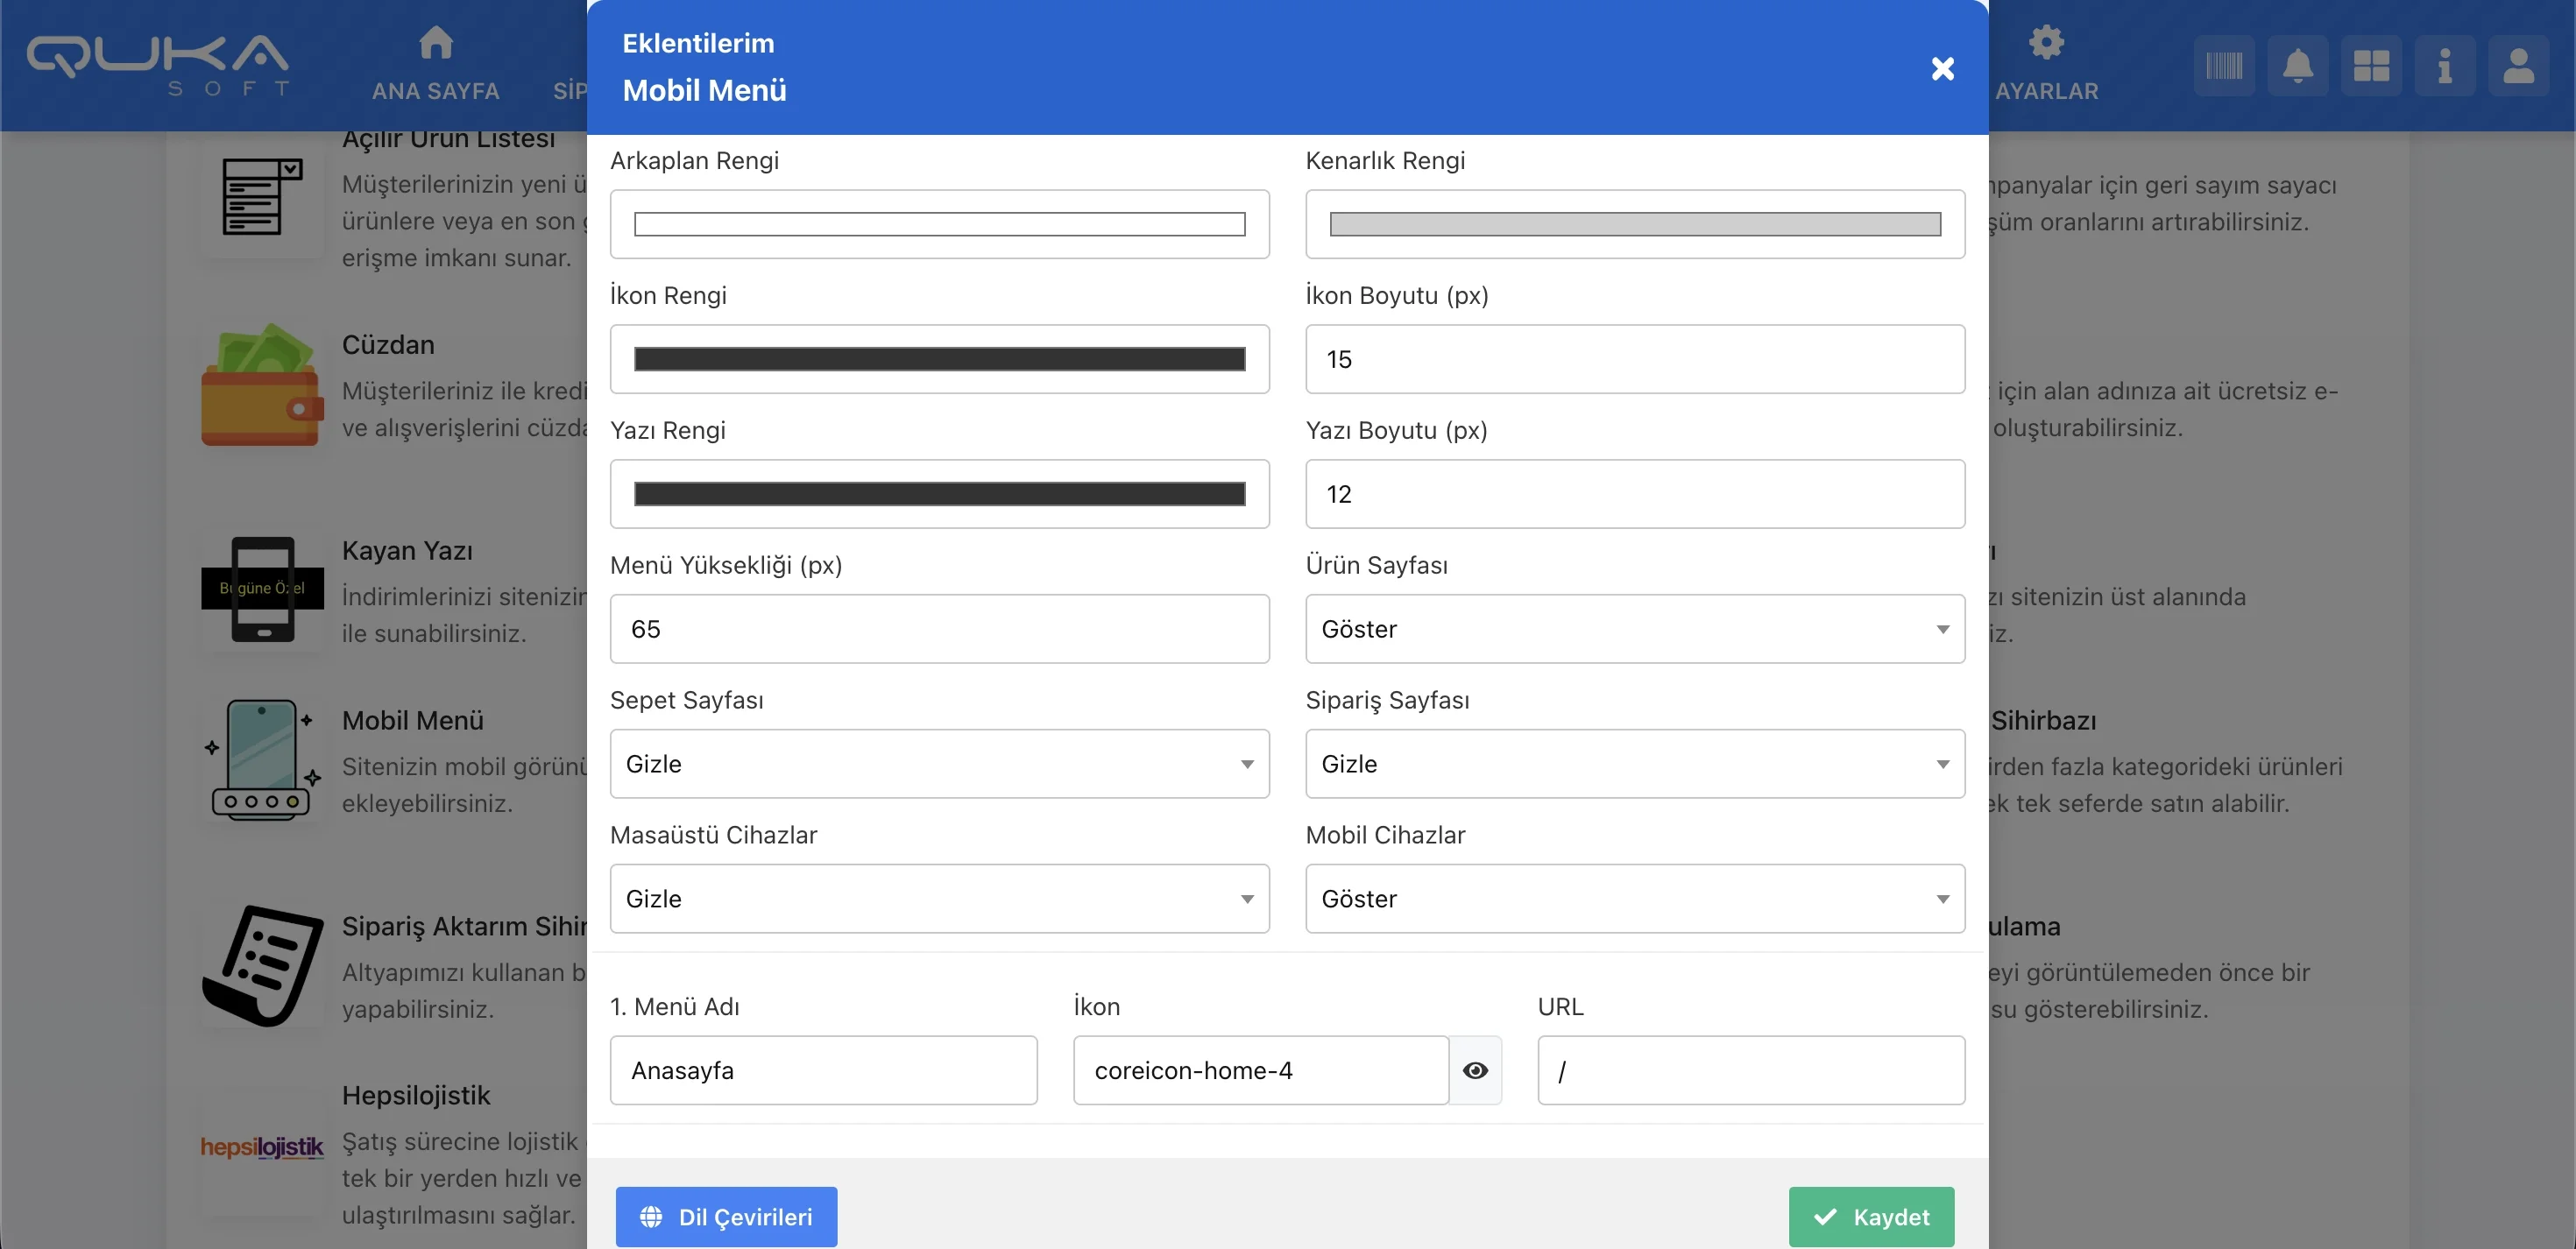Pick the İkon Rengi color swatch

pyautogui.click(x=939, y=359)
